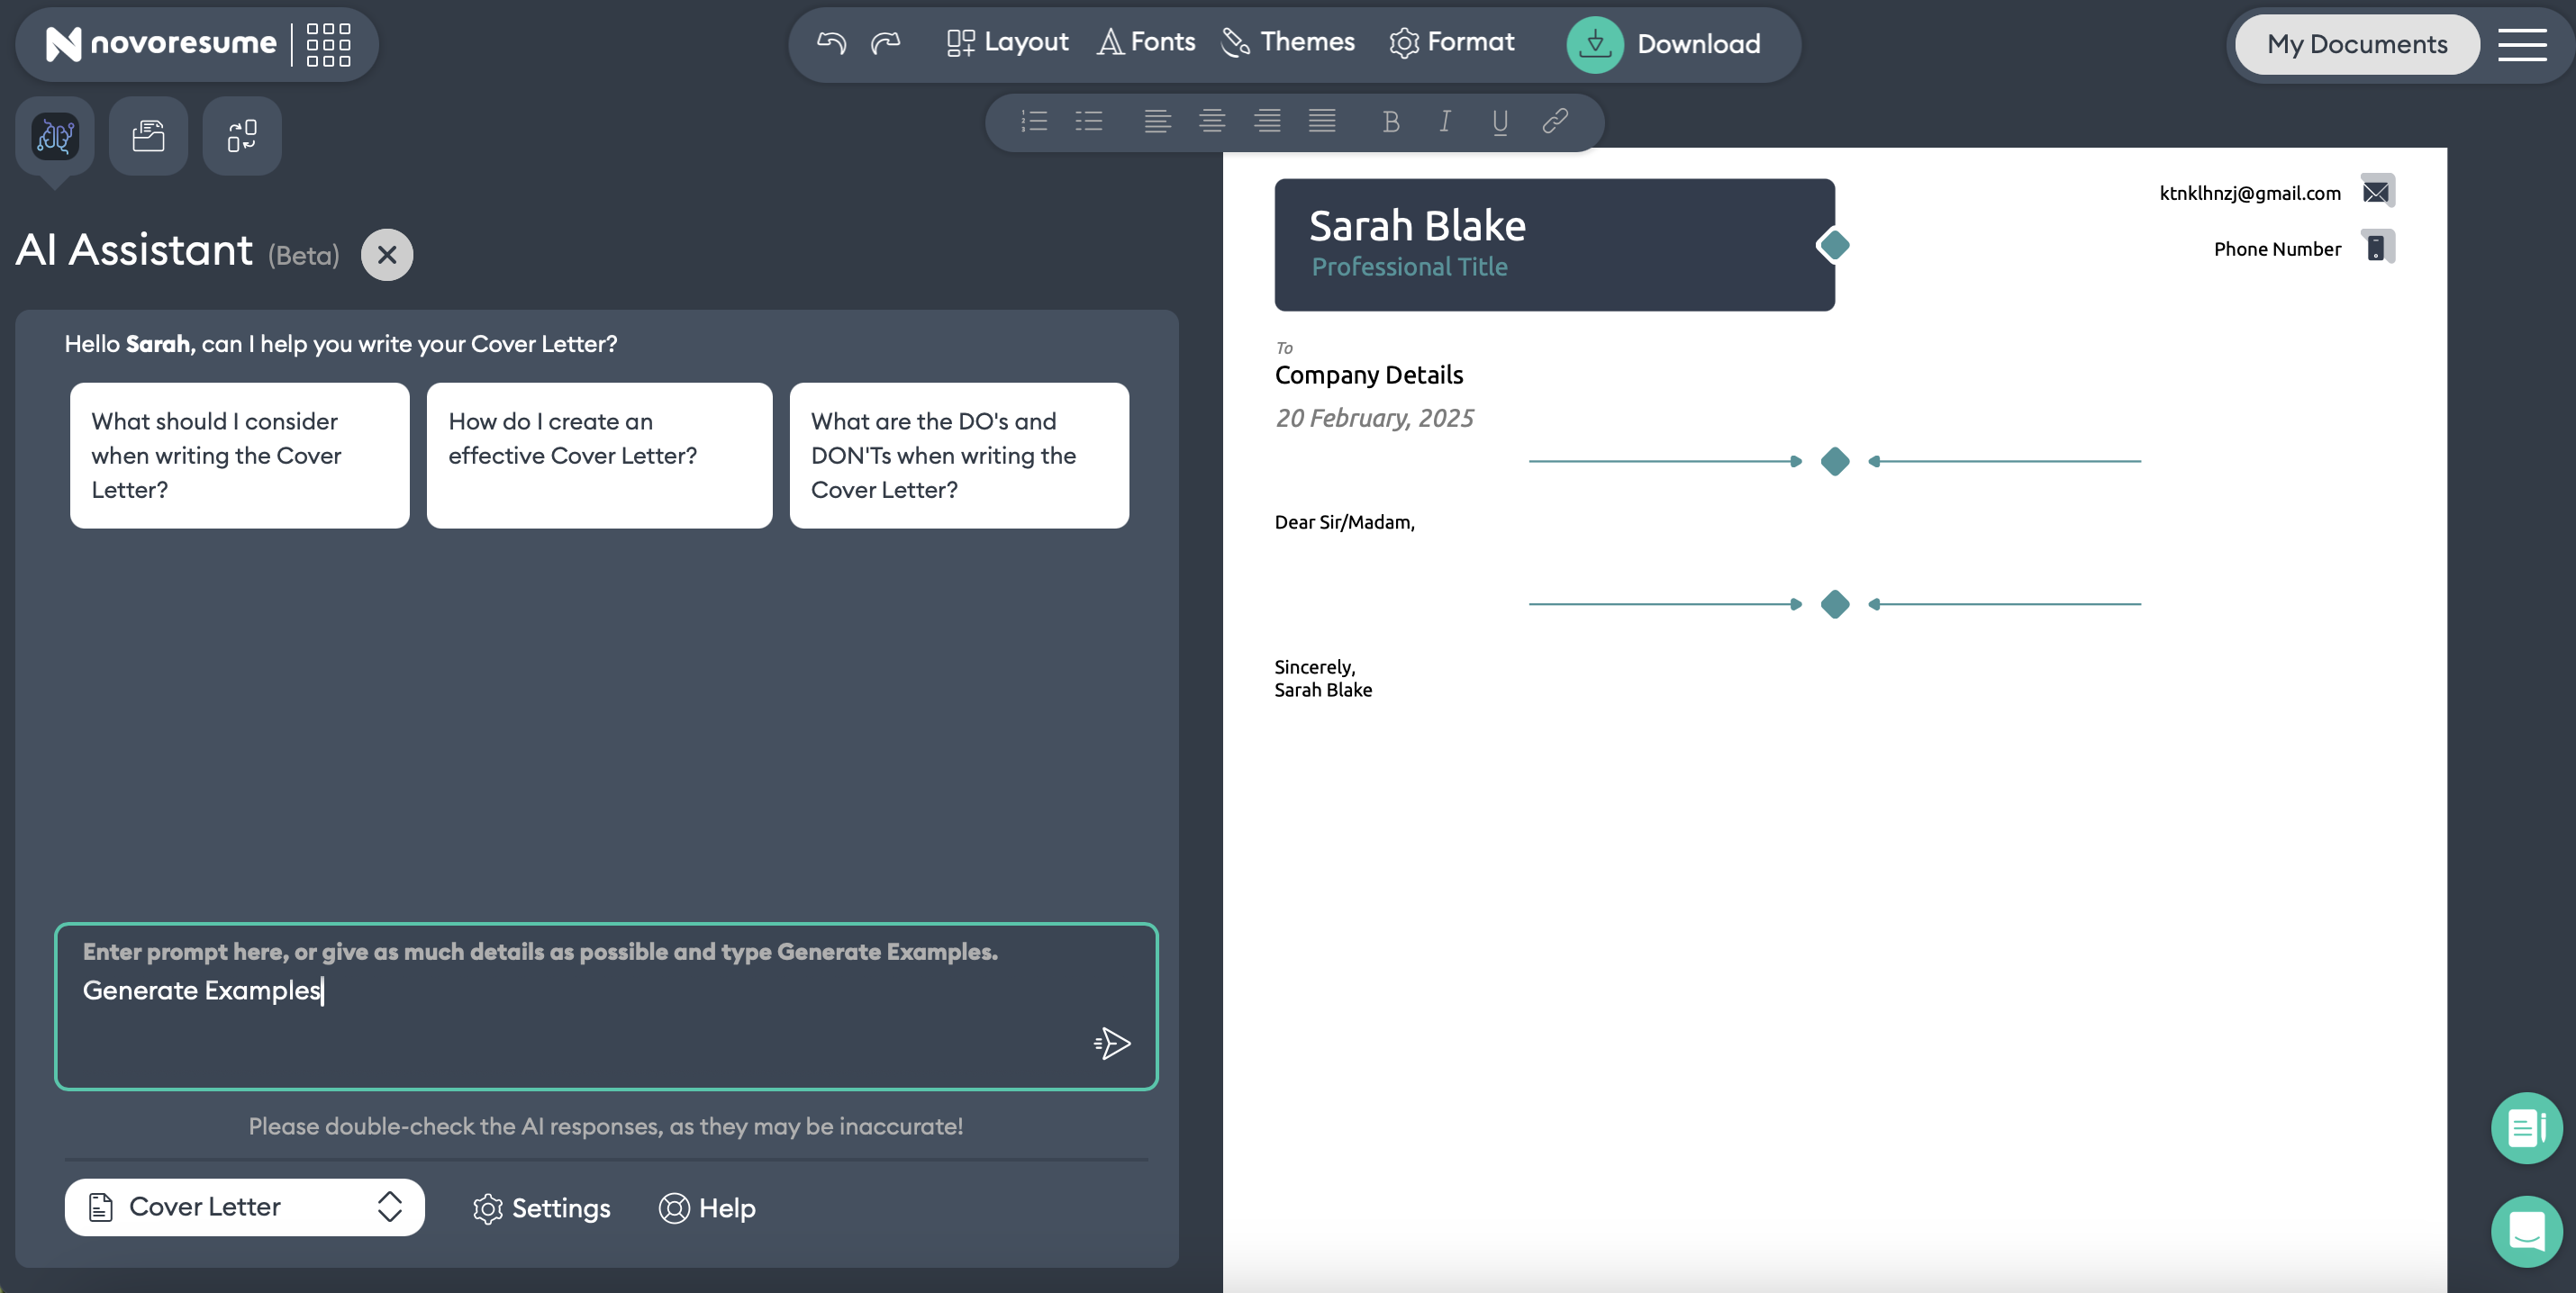The image size is (2576, 1293).
Task: Apply numbered list formatting
Action: click(x=1034, y=122)
